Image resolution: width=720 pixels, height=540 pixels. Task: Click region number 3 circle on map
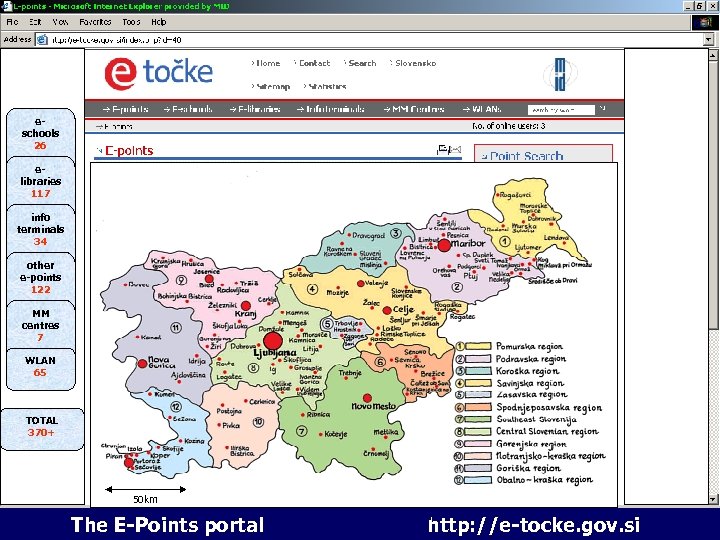pos(395,233)
